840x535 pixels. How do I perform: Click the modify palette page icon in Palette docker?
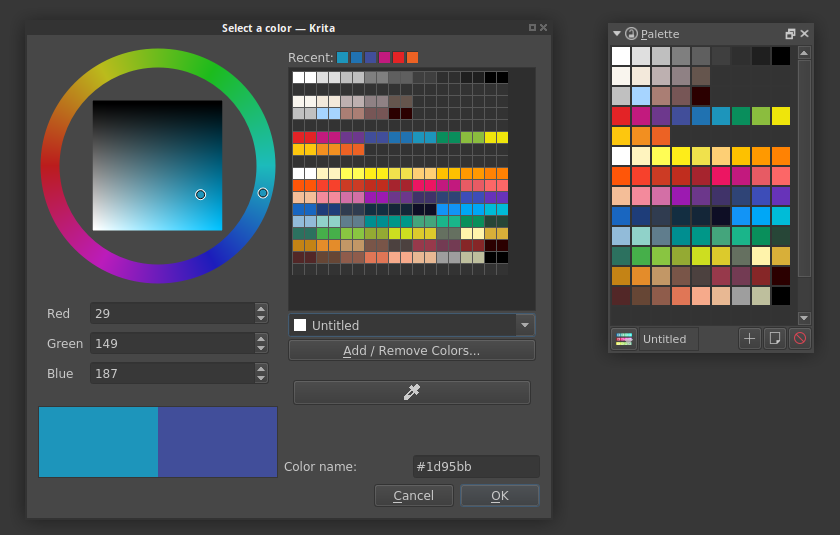tap(775, 338)
